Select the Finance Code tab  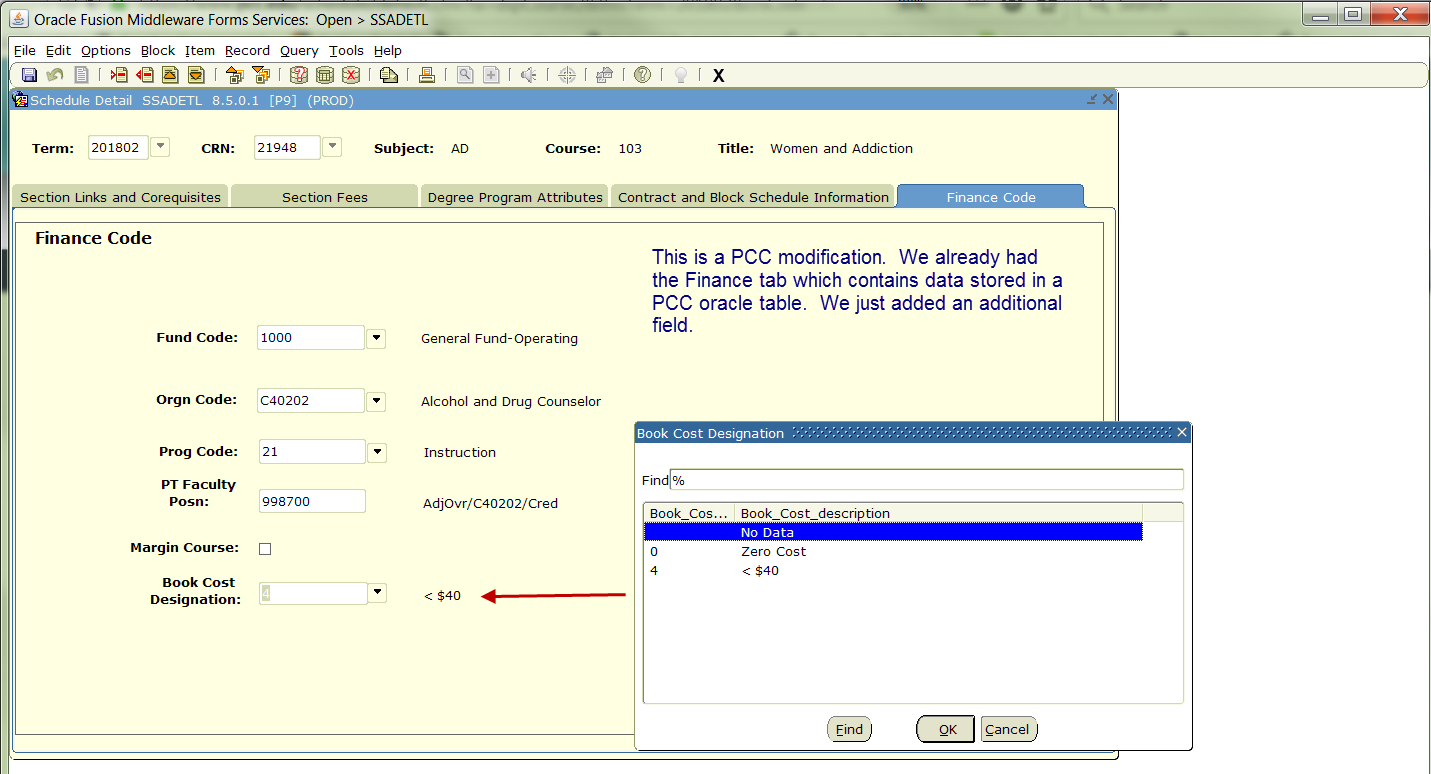(x=991, y=197)
